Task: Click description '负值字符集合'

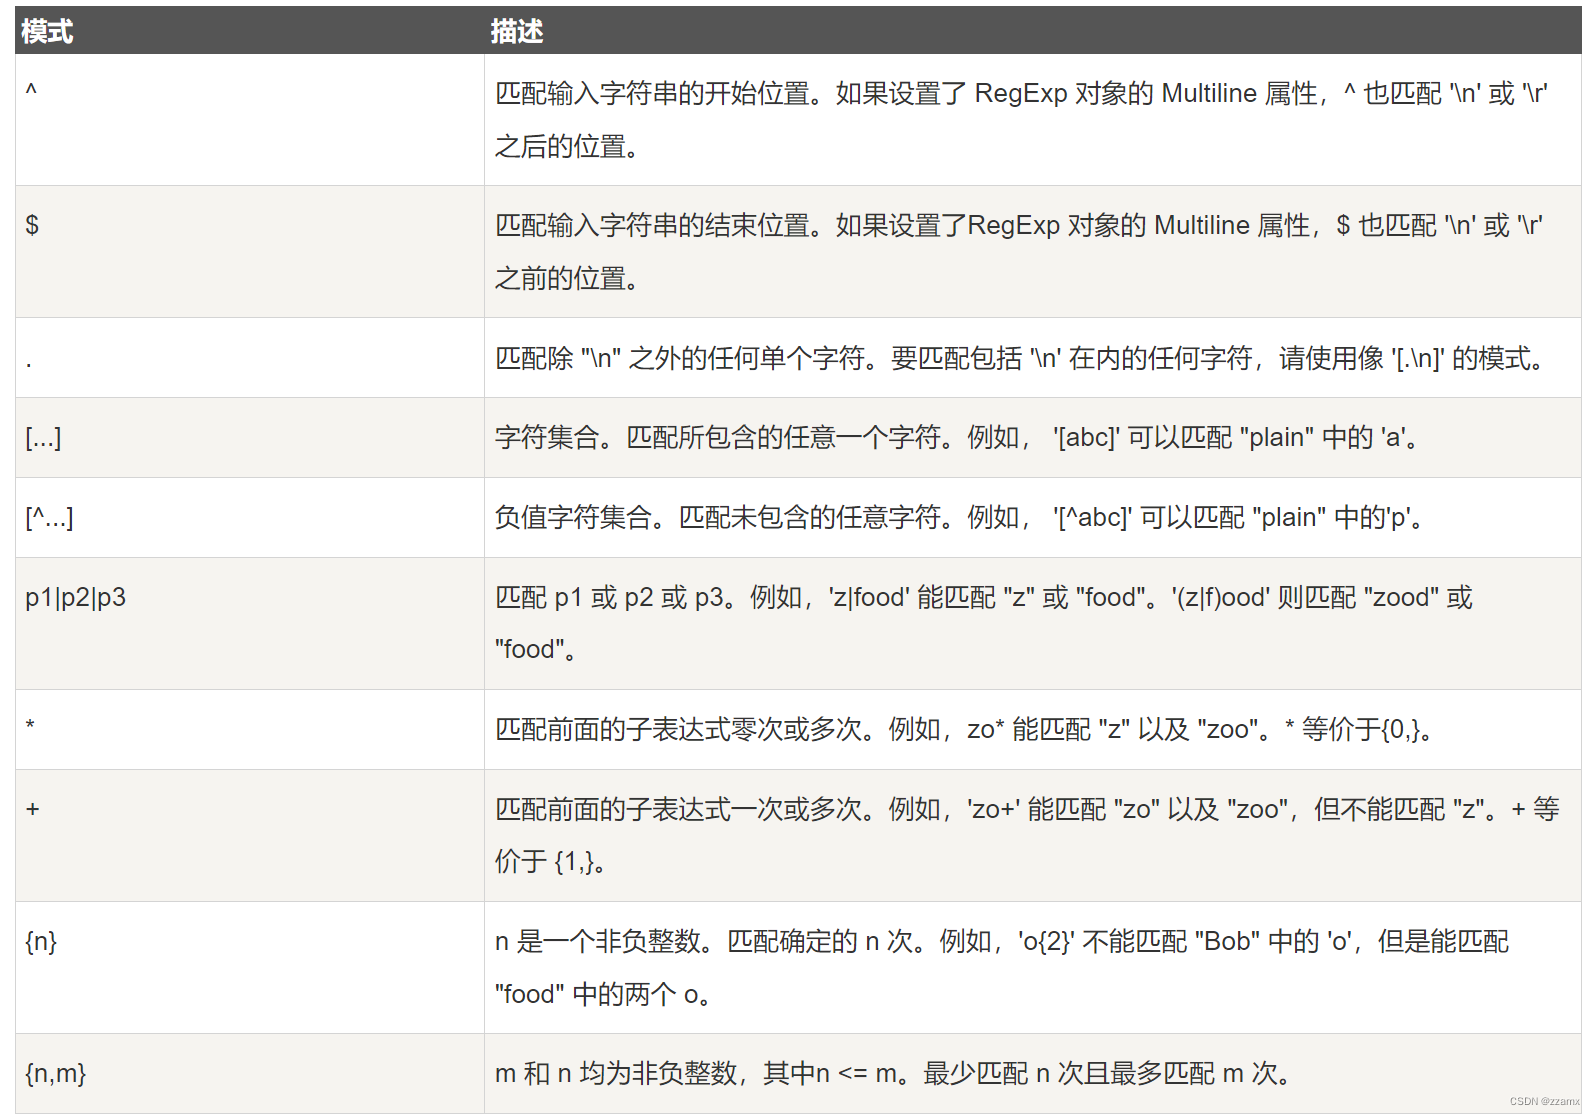Action: click(1033, 518)
